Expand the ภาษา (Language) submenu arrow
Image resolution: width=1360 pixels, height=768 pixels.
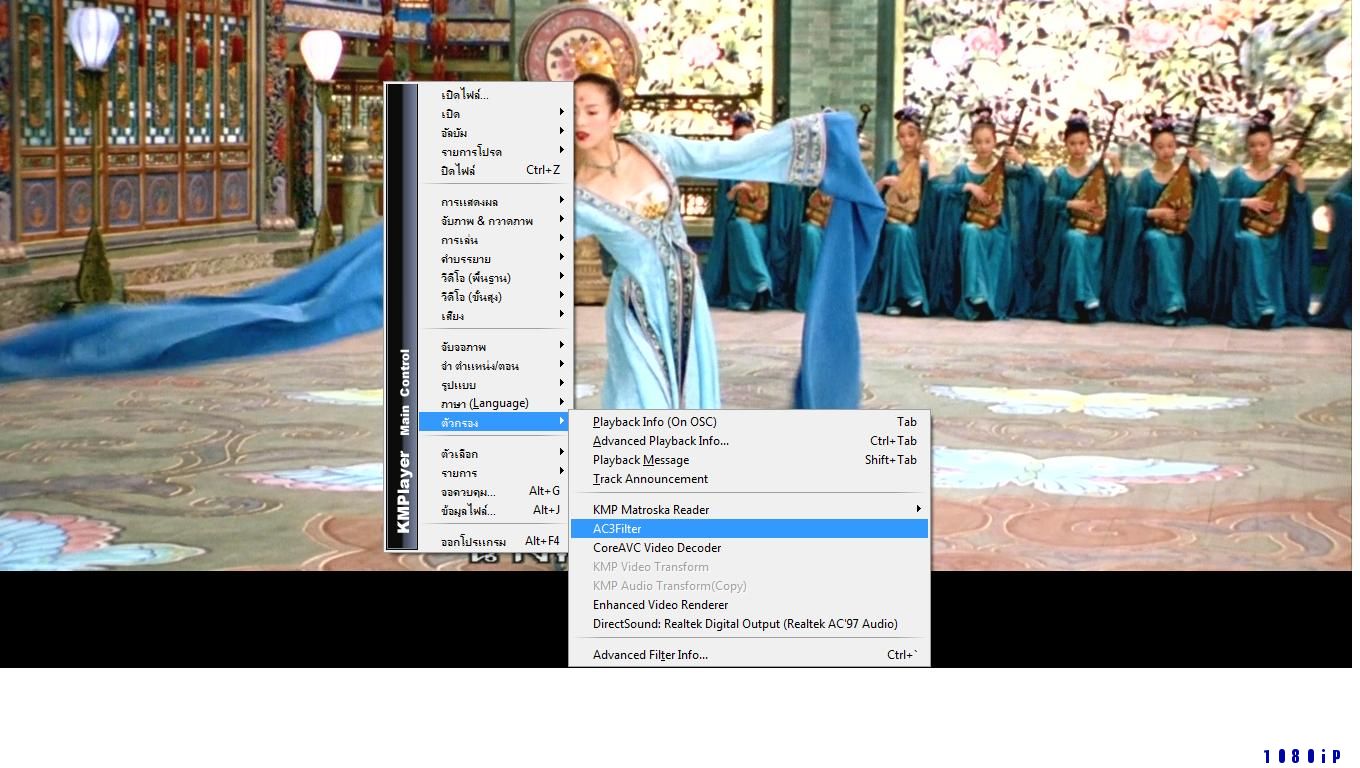(x=562, y=403)
